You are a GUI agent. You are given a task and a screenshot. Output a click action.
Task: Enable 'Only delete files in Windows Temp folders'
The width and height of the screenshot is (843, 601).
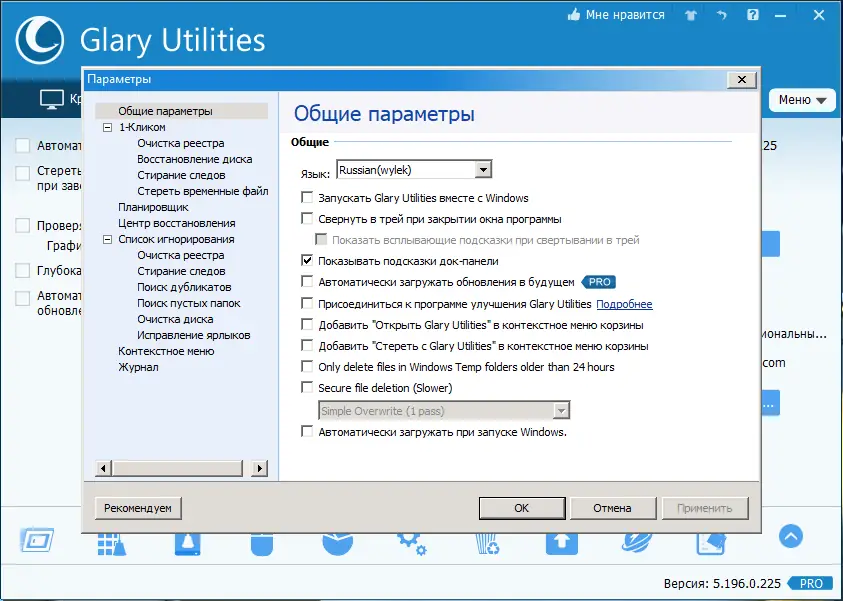[307, 367]
